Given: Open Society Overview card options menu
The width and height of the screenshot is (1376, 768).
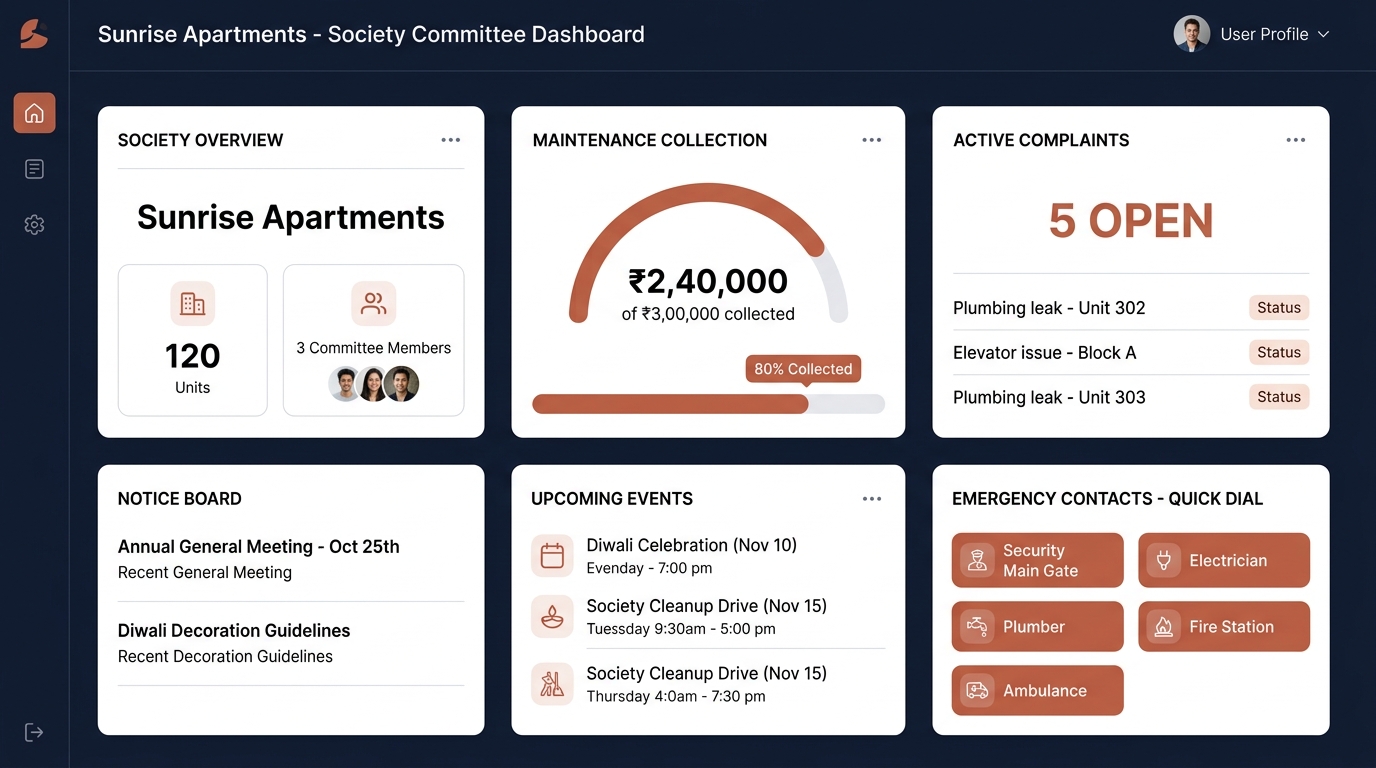Looking at the screenshot, I should 451,140.
